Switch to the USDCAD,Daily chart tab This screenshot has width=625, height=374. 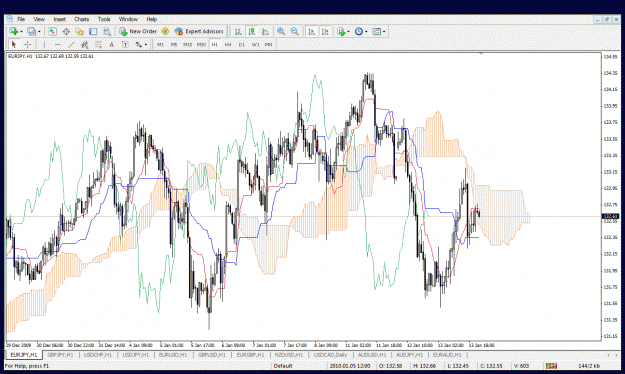pos(330,355)
